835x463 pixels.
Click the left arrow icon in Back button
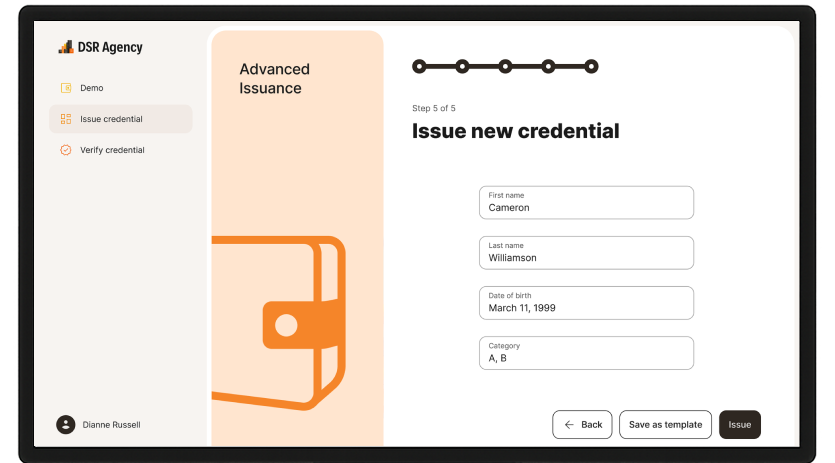(569, 425)
